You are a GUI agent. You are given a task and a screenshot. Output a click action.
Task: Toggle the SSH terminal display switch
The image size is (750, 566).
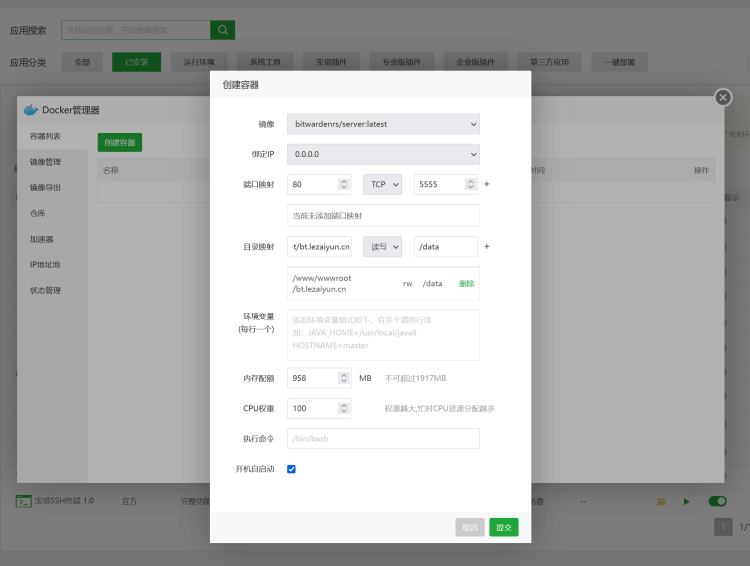(x=717, y=501)
